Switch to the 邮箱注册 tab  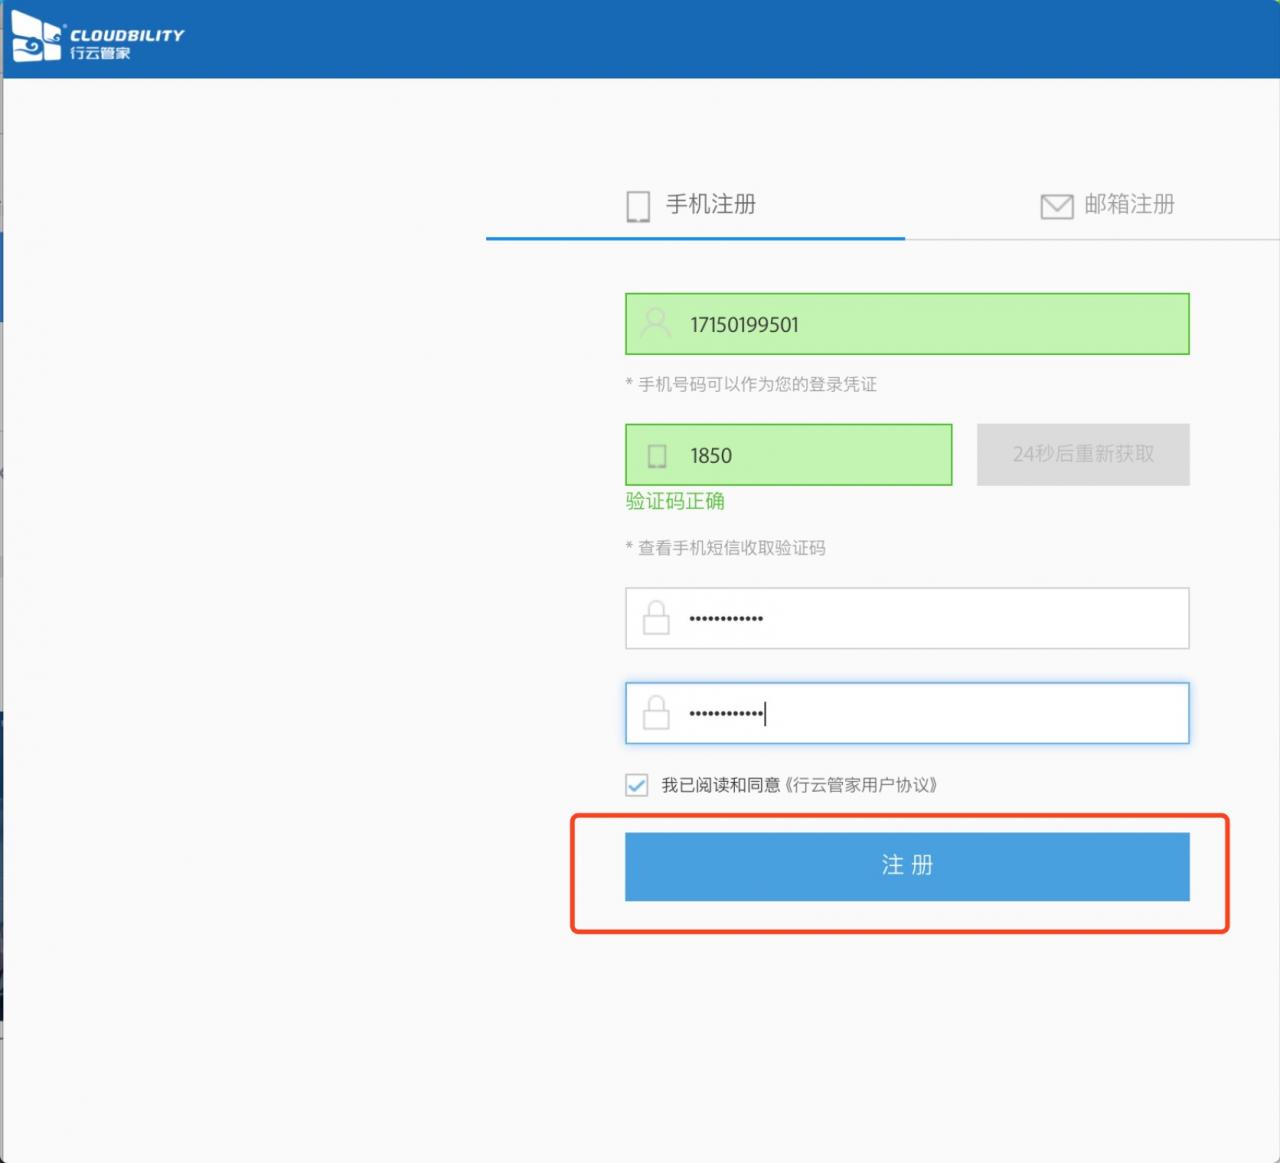(x=1128, y=205)
